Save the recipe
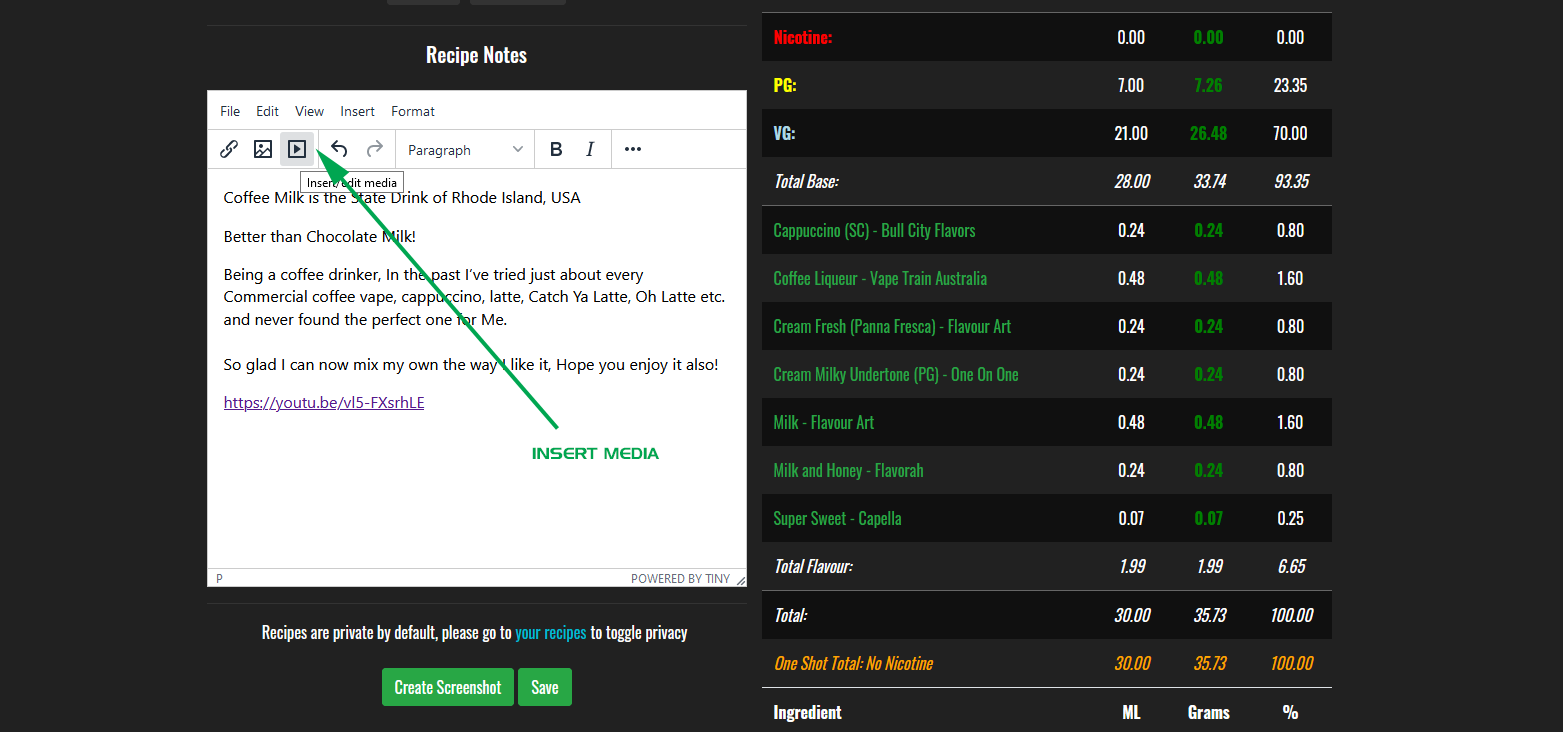The width and height of the screenshot is (1563, 732). 545,687
